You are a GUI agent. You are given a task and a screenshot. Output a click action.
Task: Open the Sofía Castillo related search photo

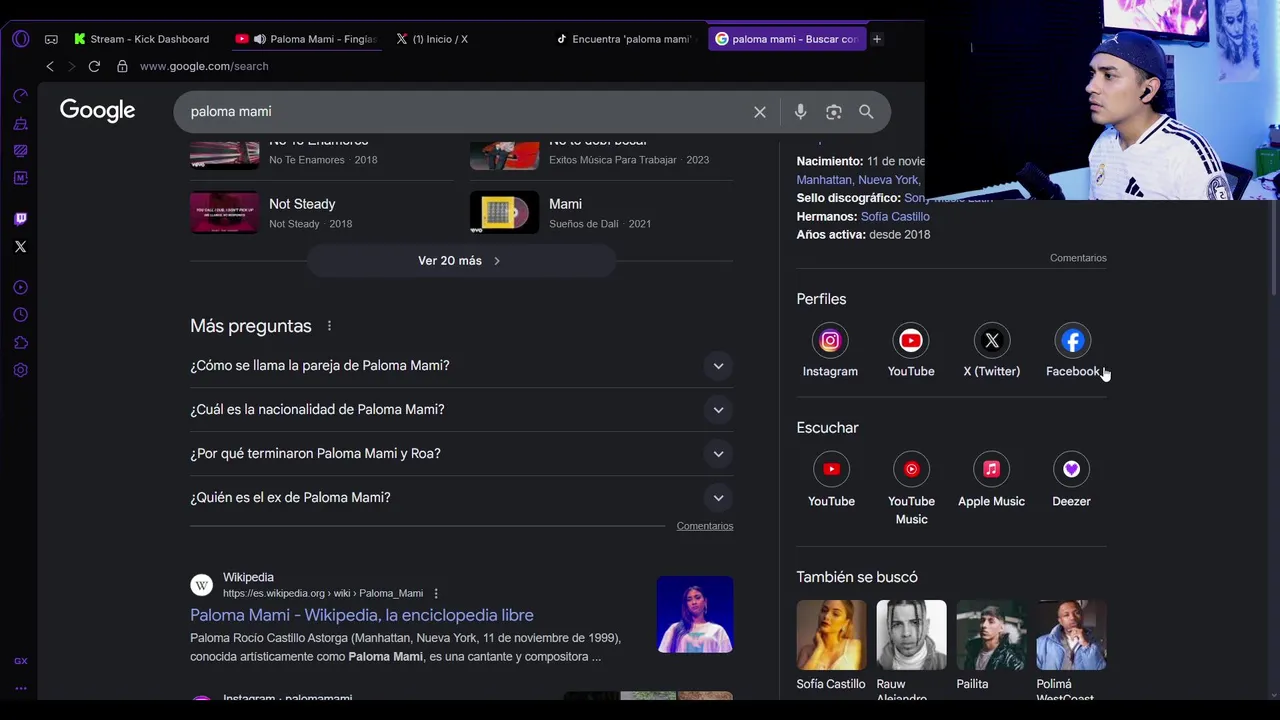pyautogui.click(x=831, y=635)
